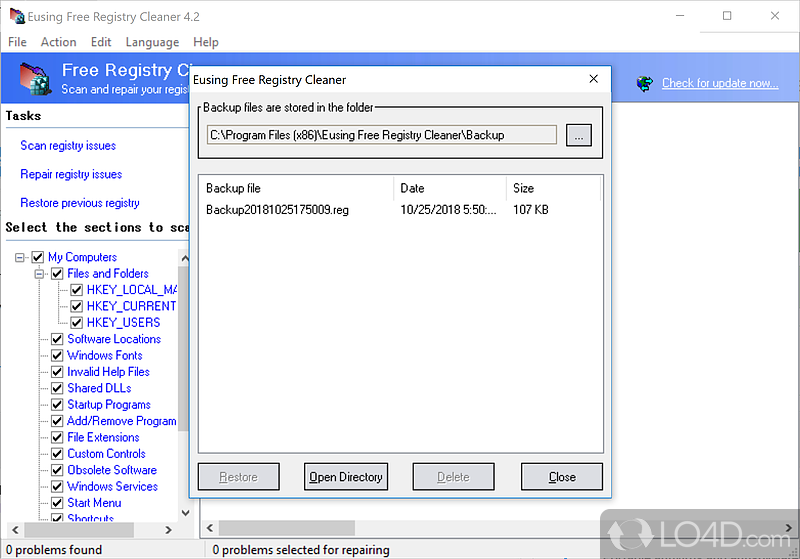Click results pane scroll left arrow
This screenshot has width=800, height=559.
[x=210, y=528]
